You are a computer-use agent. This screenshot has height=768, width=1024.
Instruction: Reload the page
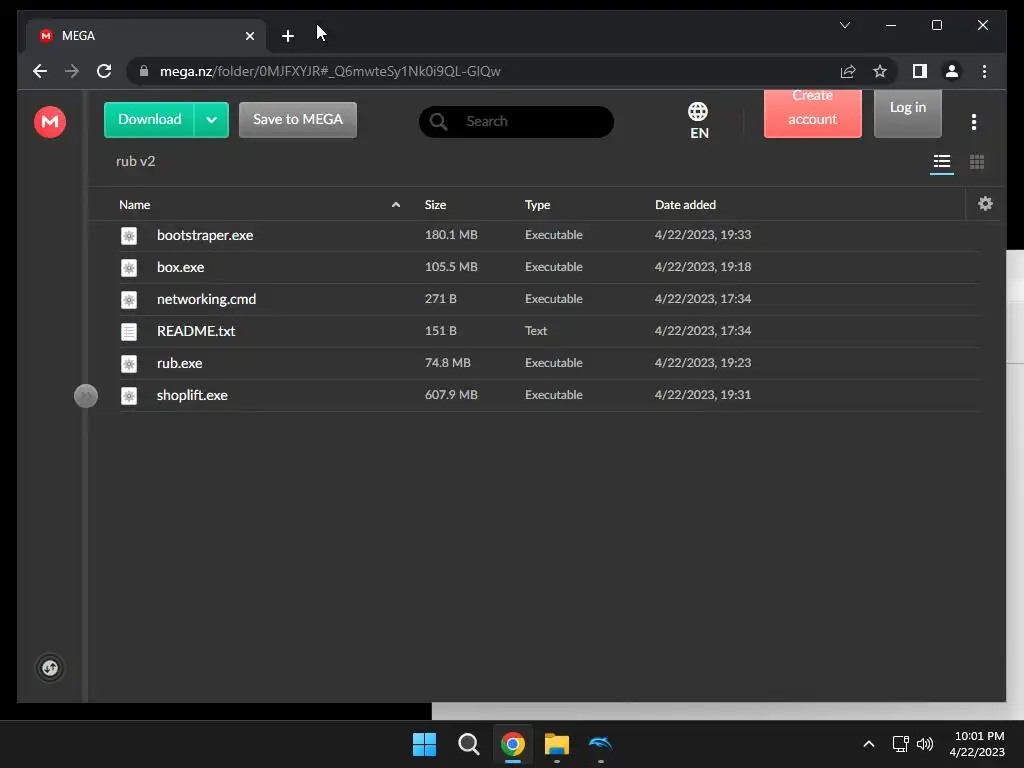[104, 71]
